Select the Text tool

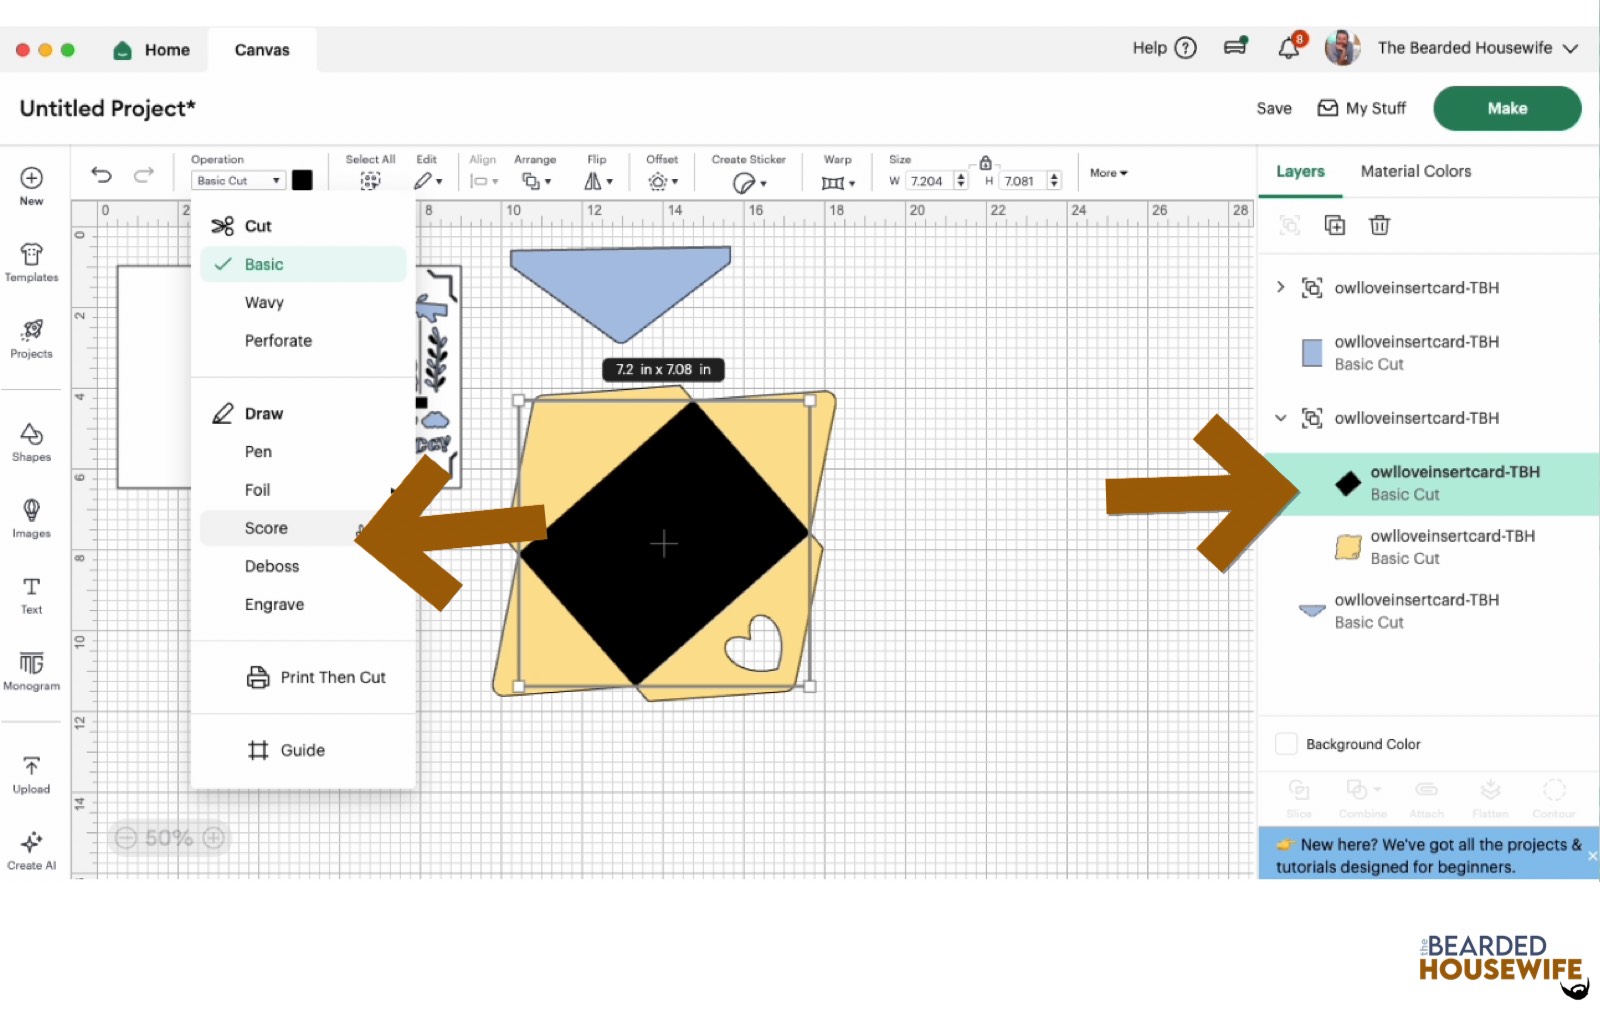click(31, 594)
